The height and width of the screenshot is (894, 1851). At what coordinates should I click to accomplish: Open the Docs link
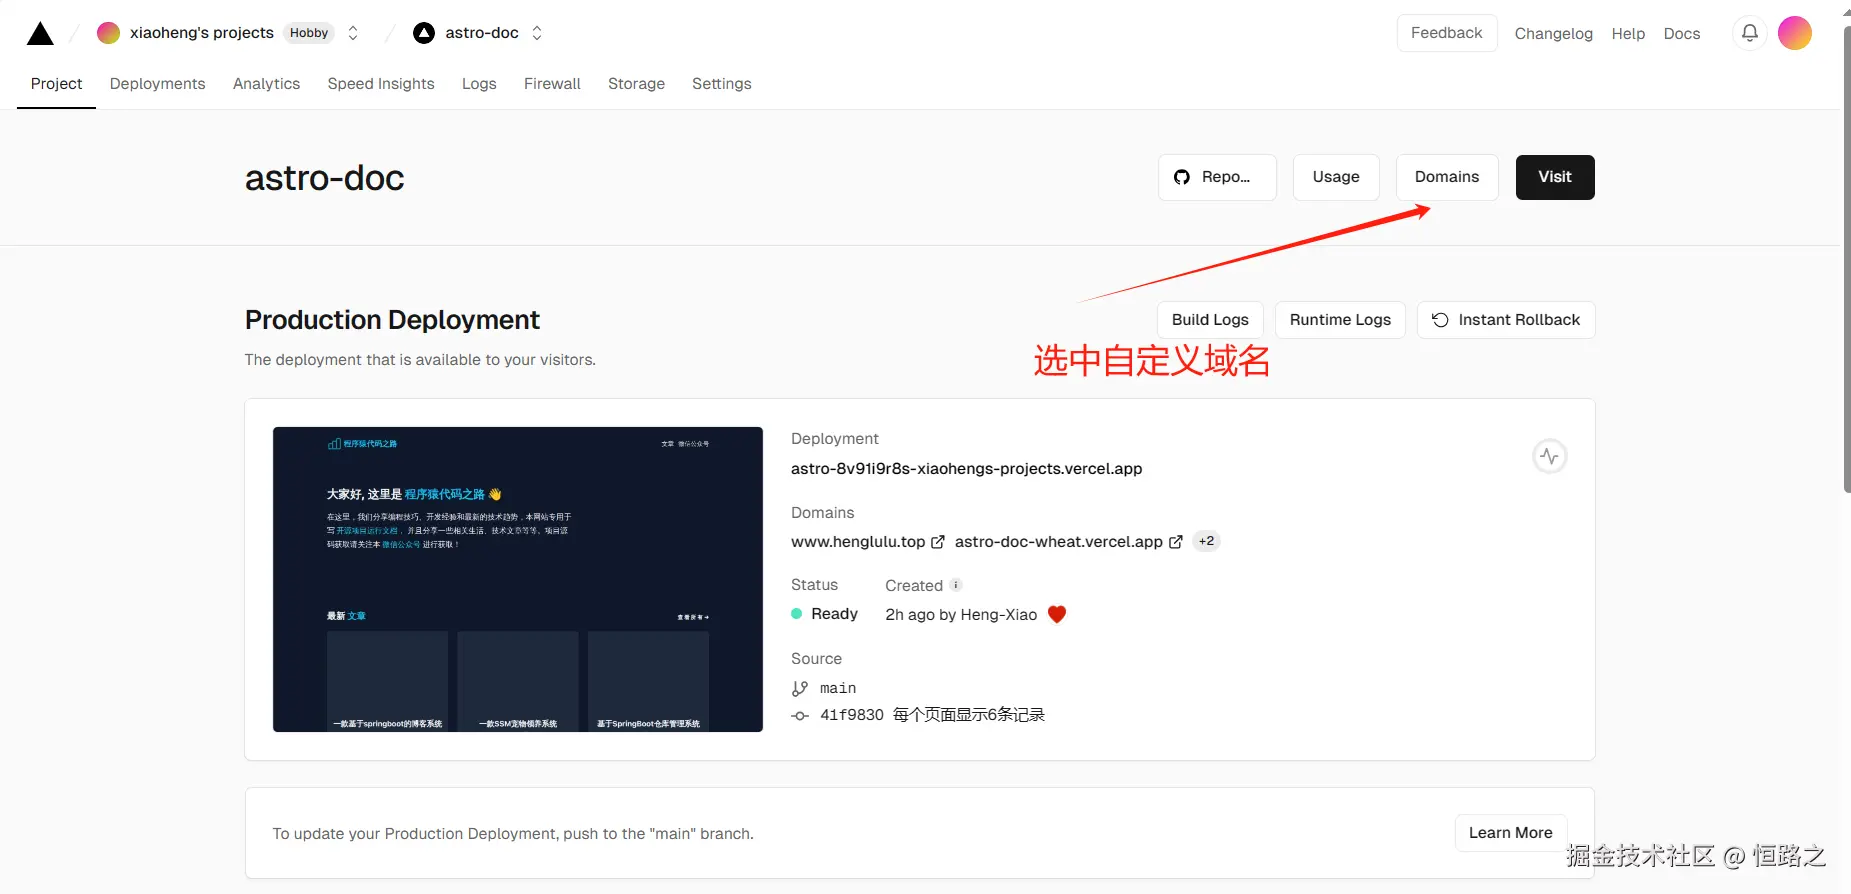click(x=1682, y=34)
